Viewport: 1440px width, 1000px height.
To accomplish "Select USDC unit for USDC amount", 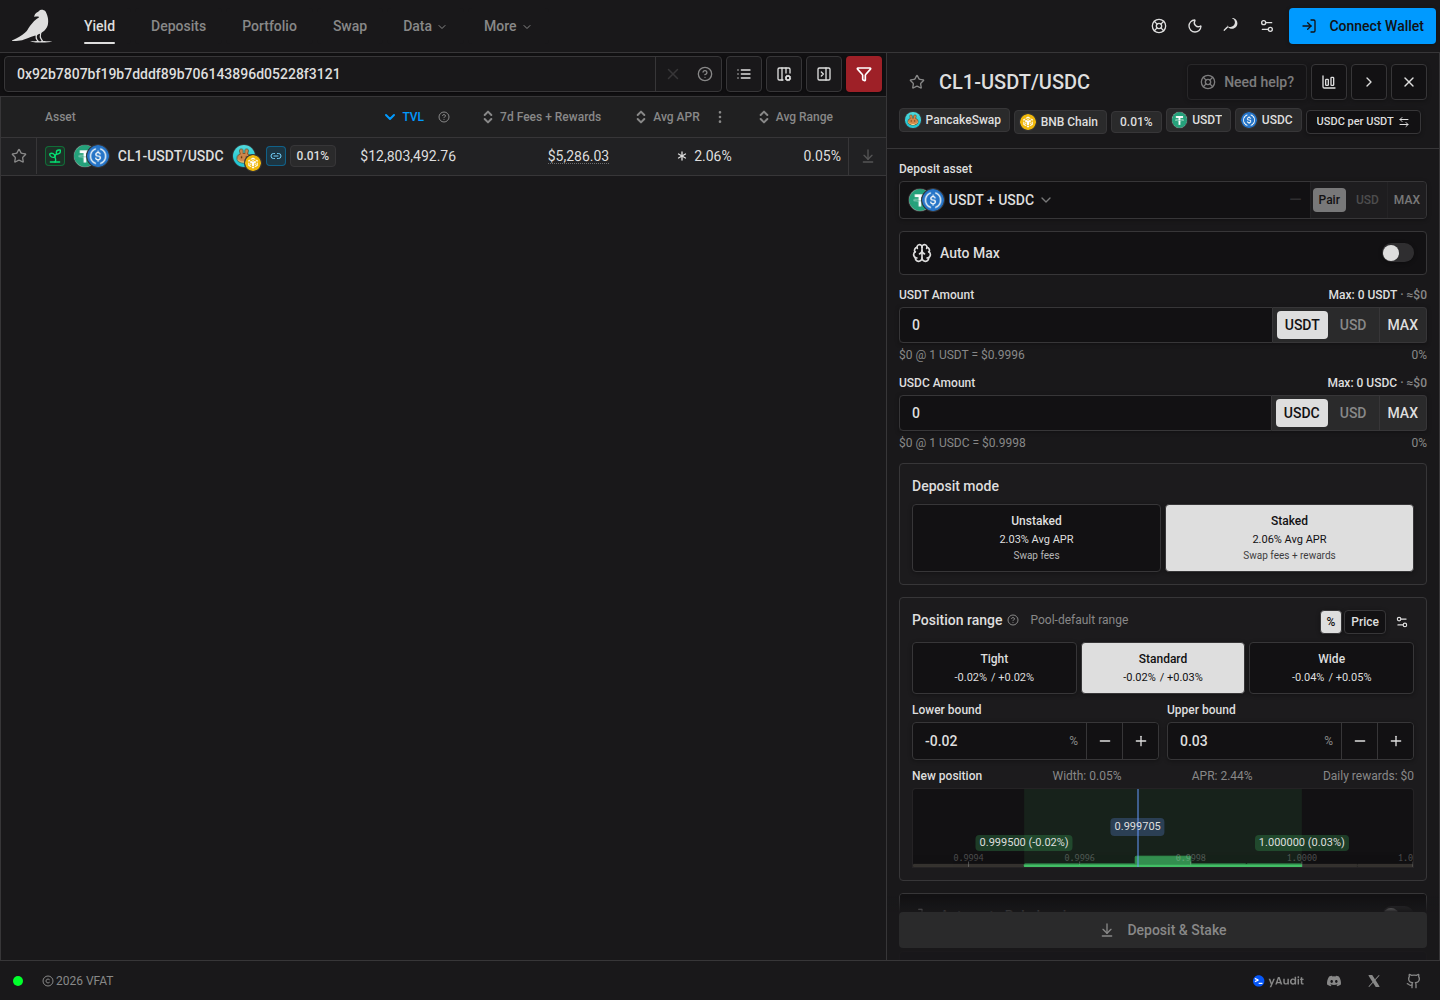I will (1302, 413).
